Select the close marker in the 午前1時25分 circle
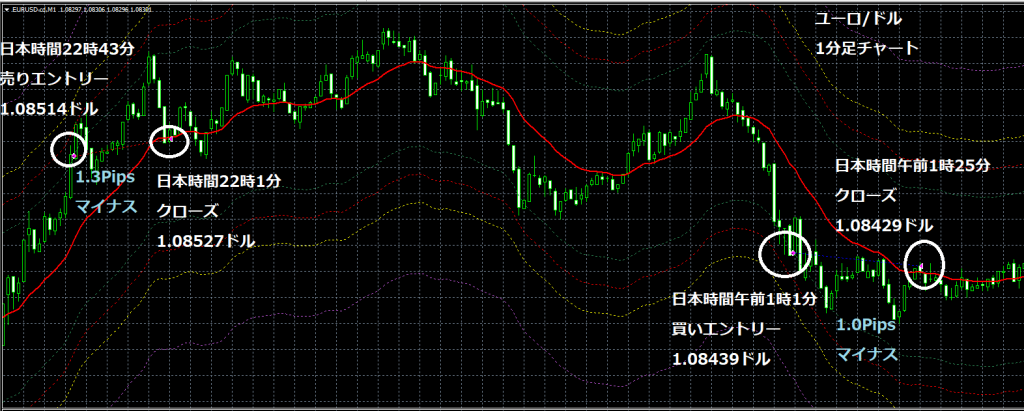The image size is (1024, 411). (921, 266)
